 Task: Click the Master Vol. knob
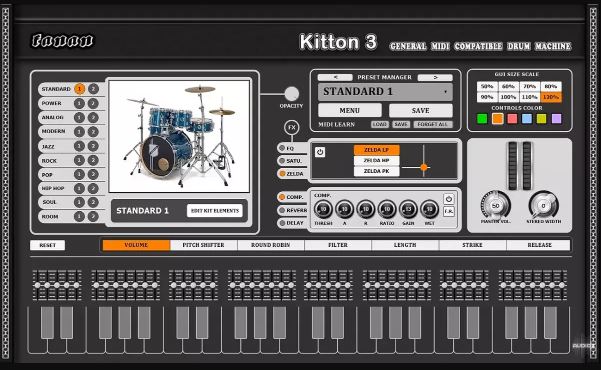pyautogui.click(x=496, y=206)
